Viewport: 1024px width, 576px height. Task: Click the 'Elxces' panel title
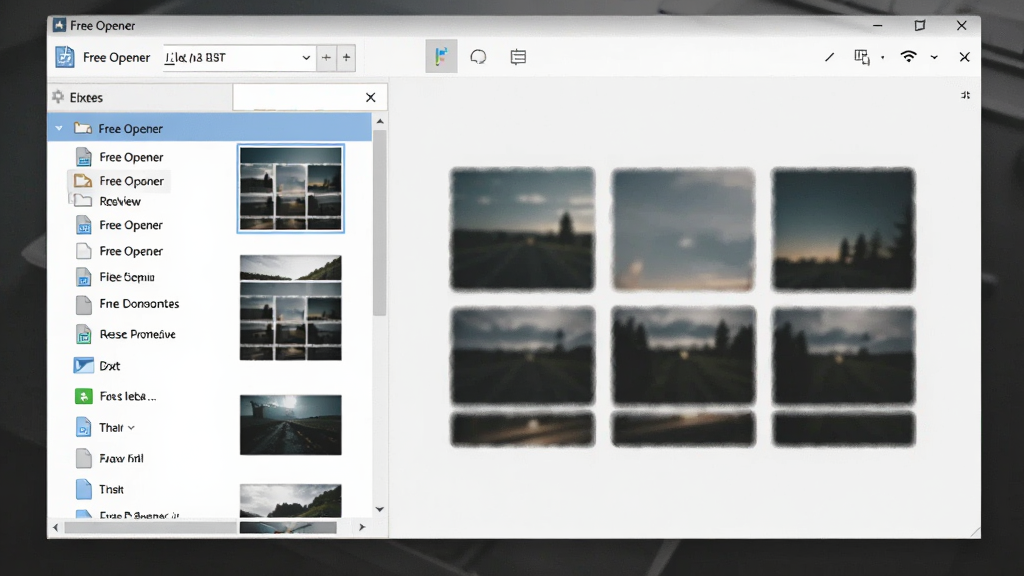(86, 97)
